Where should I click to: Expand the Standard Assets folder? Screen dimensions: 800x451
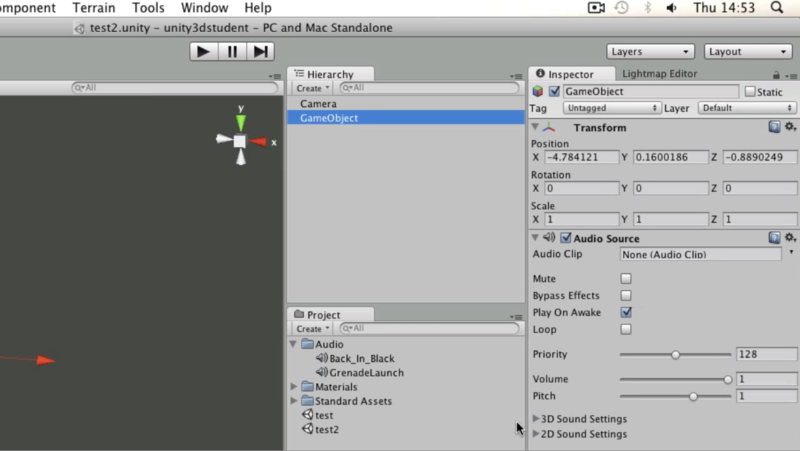(294, 400)
